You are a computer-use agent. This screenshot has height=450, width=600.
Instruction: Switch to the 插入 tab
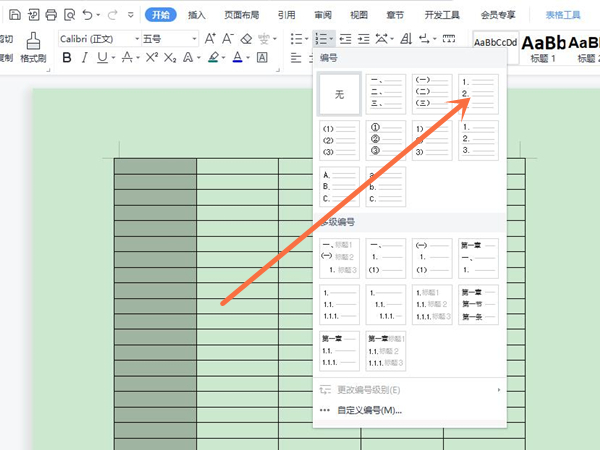pyautogui.click(x=197, y=15)
